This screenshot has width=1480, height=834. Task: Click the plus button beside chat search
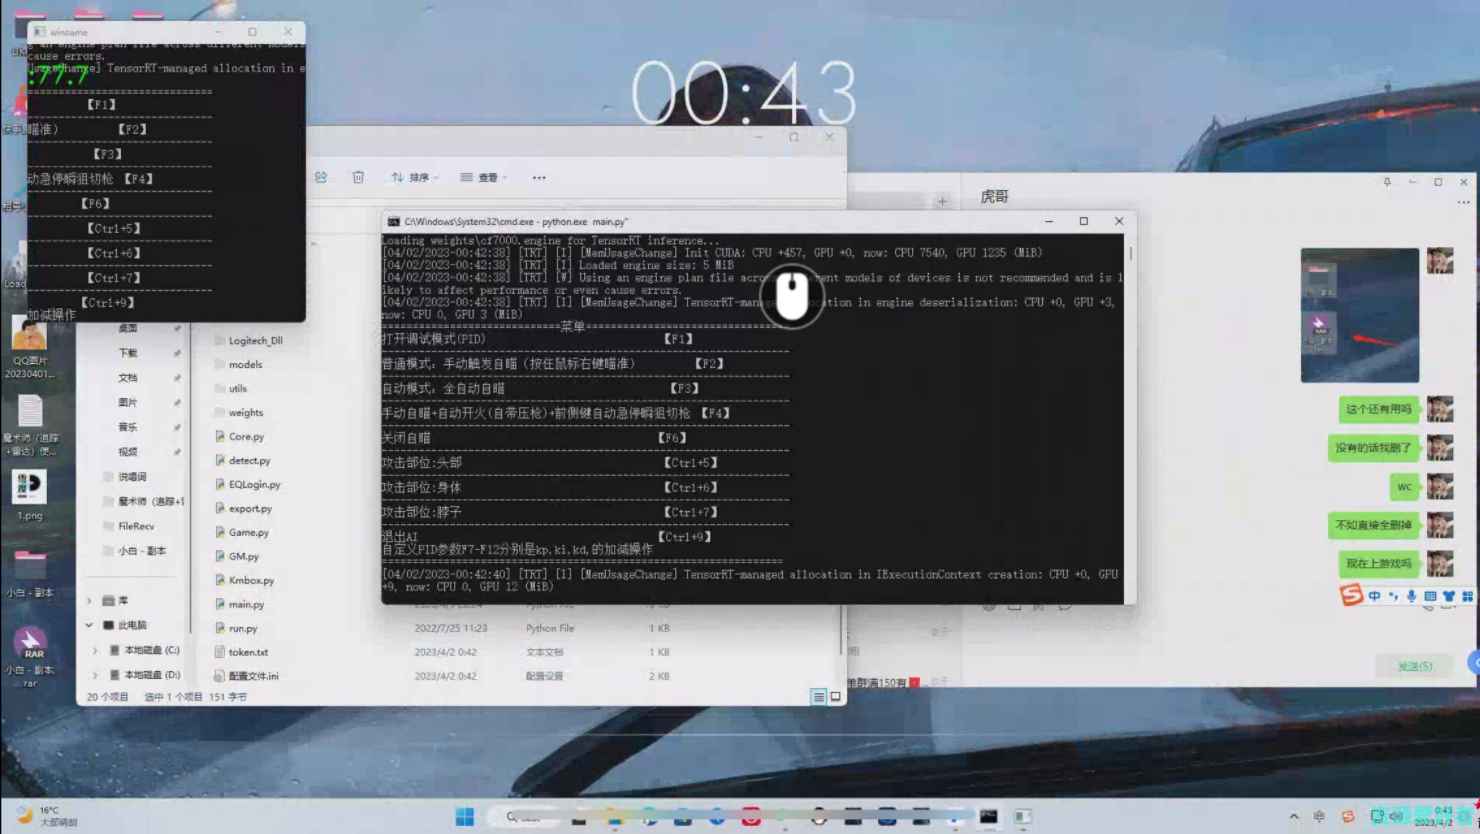pyautogui.click(x=942, y=202)
